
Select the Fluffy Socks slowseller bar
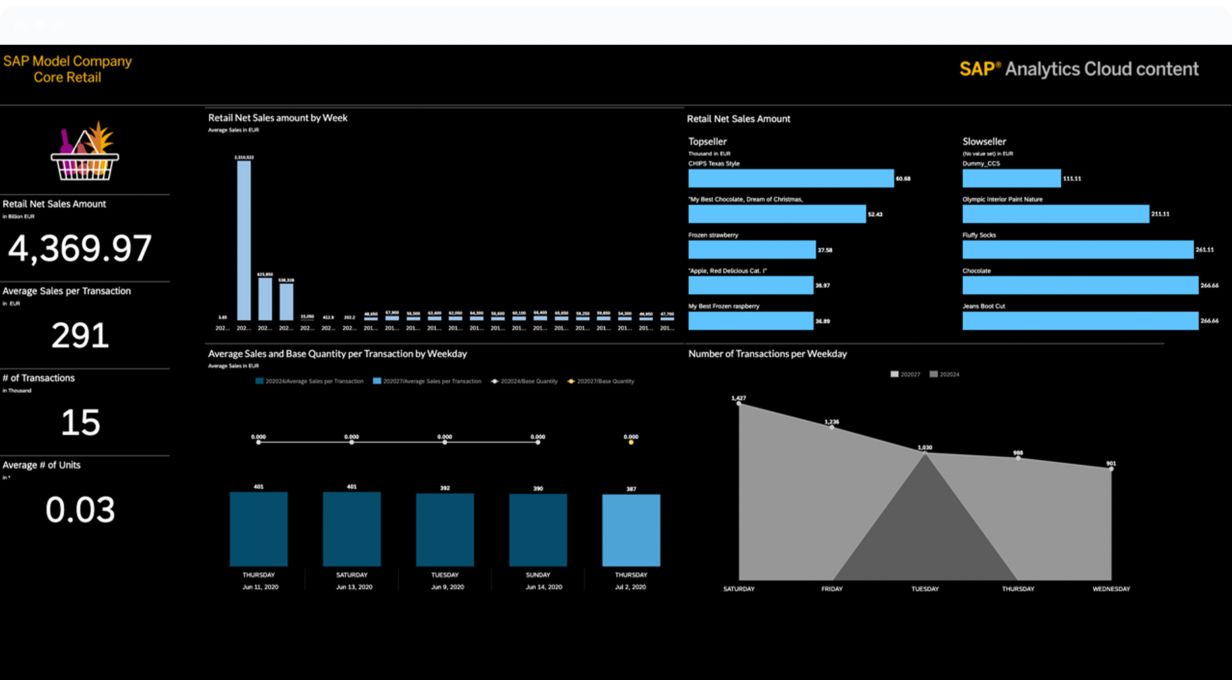click(1078, 250)
